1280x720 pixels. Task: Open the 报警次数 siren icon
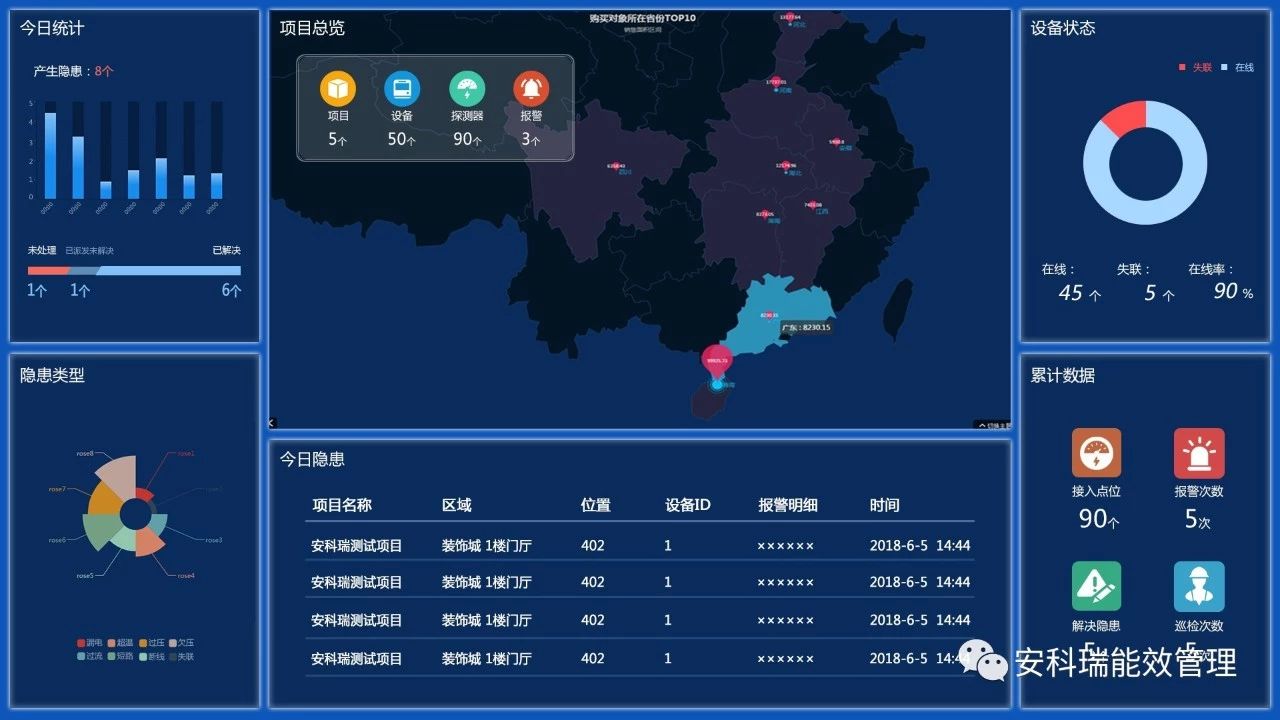[1199, 453]
